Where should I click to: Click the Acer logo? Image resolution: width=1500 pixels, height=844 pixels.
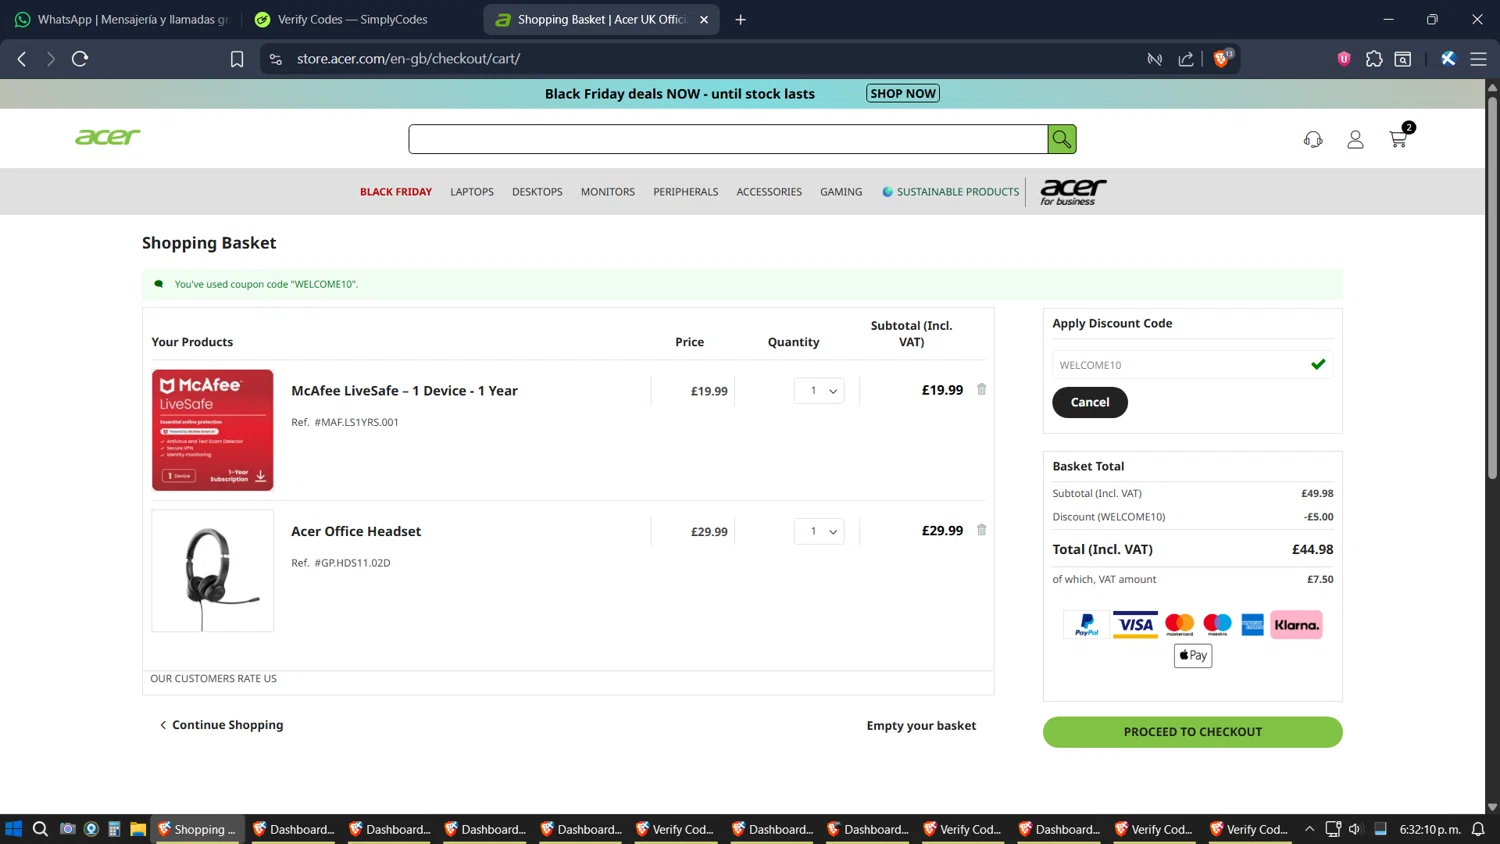(108, 137)
